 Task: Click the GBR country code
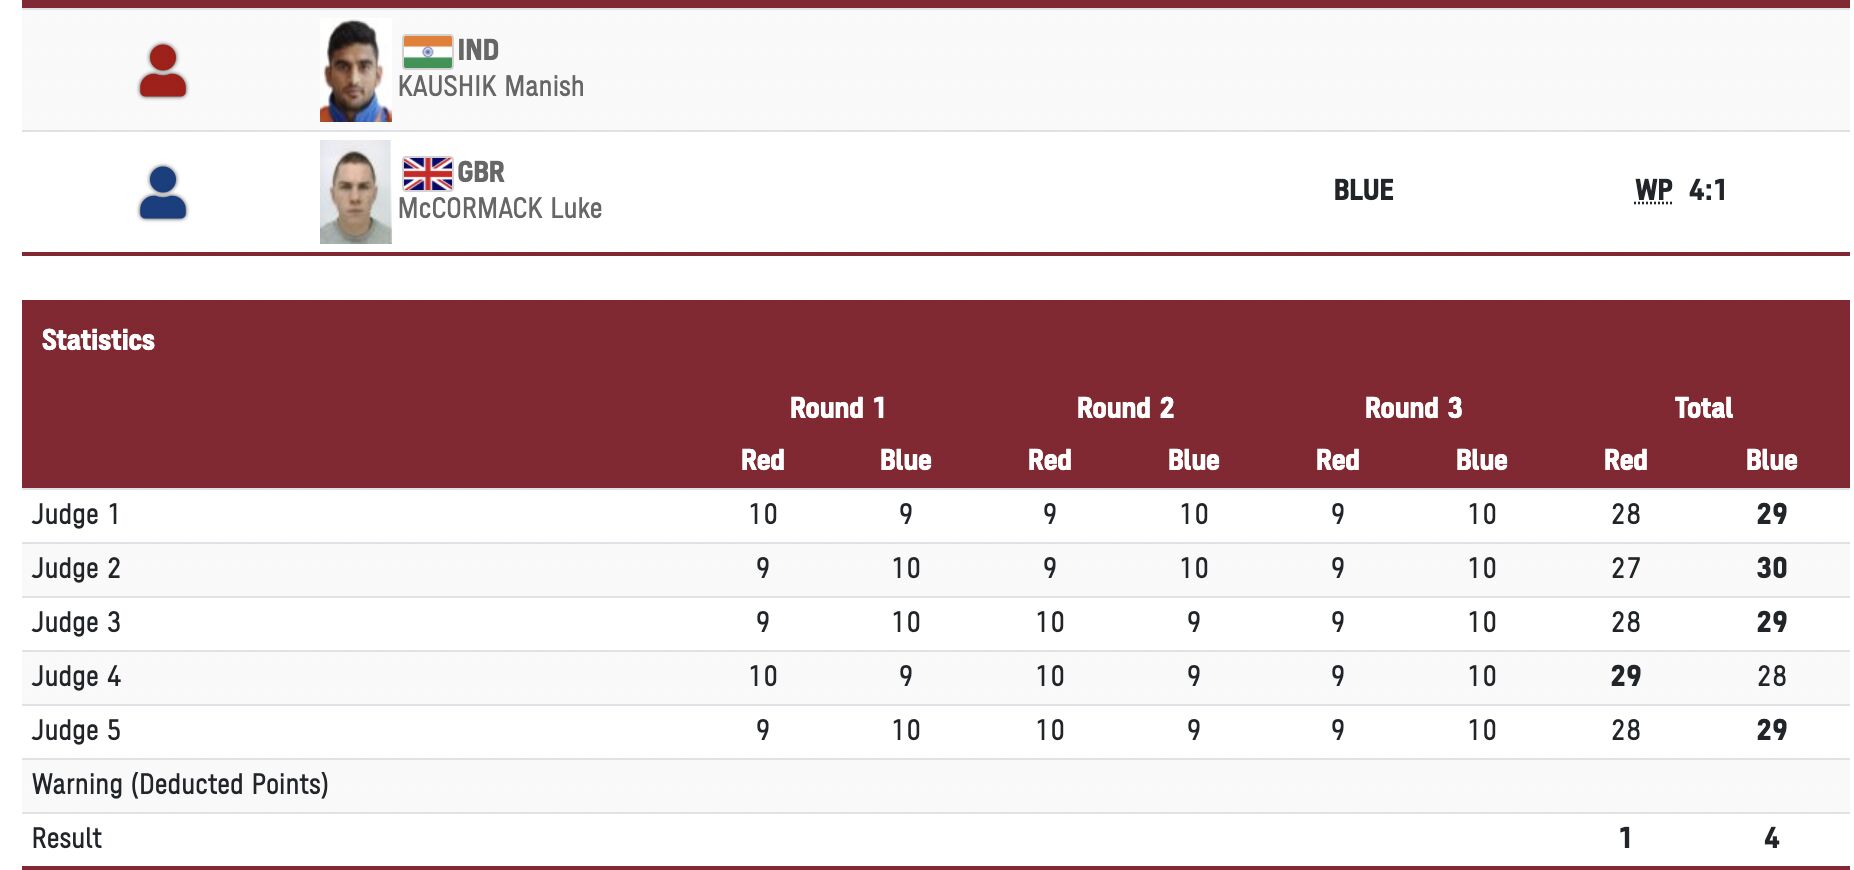pyautogui.click(x=481, y=172)
